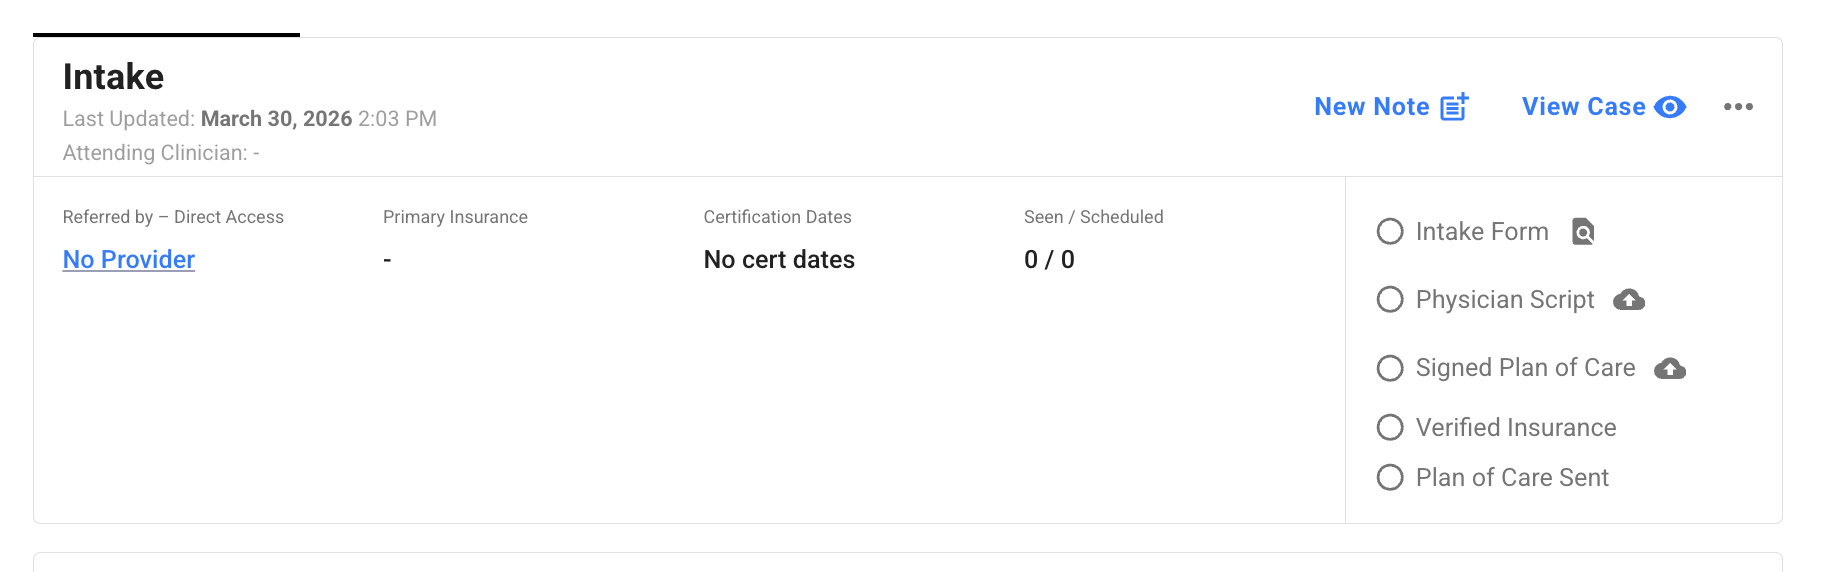Click the Physician Script label text

coord(1504,300)
